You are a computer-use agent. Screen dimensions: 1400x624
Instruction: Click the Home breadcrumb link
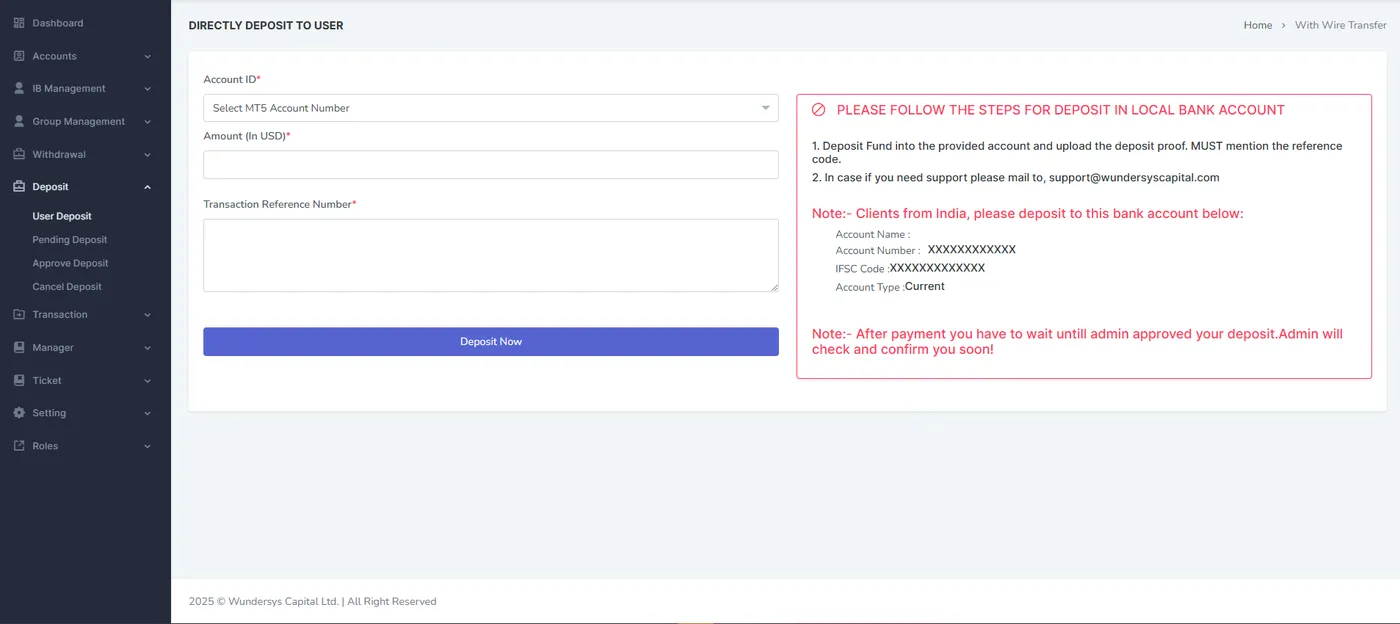click(1258, 25)
